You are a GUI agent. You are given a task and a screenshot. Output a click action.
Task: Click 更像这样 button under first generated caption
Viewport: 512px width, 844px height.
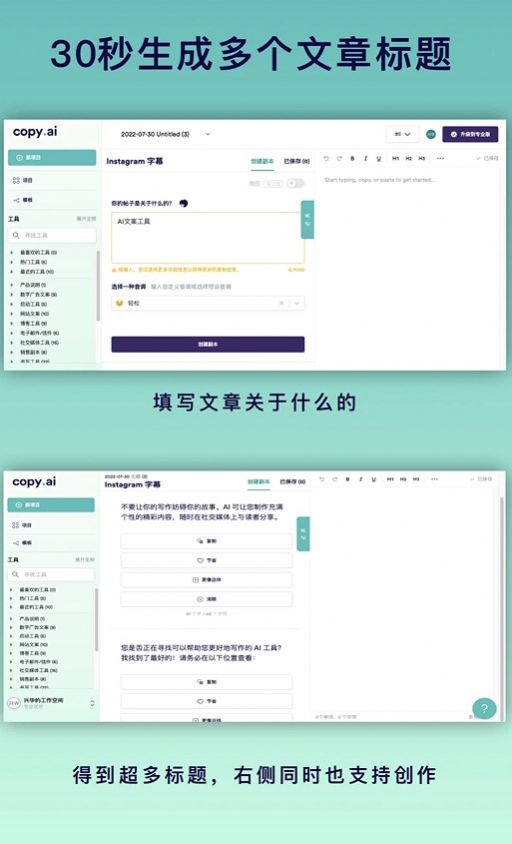tap(207, 579)
